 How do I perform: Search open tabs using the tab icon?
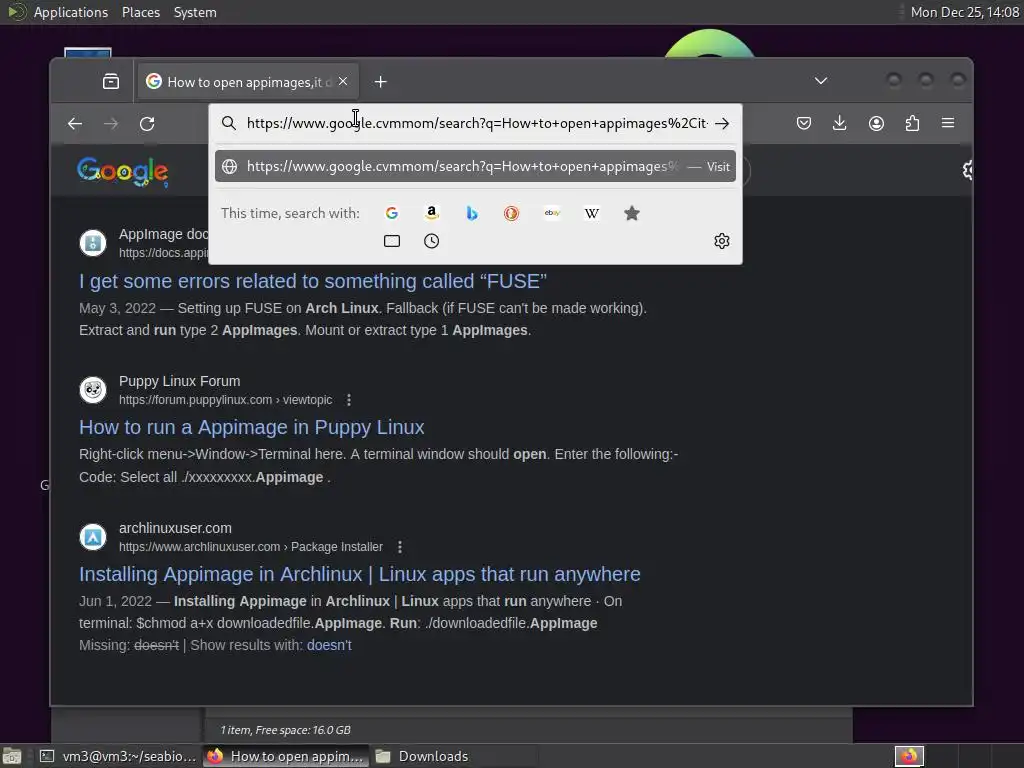tap(392, 241)
